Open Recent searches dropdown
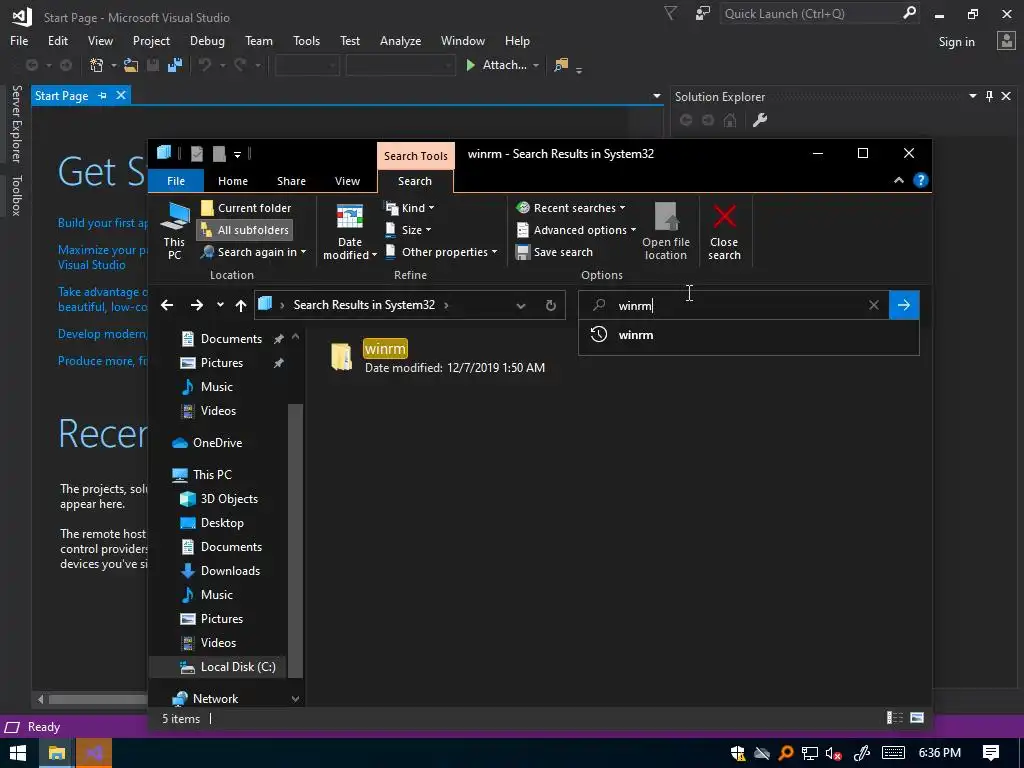 click(571, 208)
